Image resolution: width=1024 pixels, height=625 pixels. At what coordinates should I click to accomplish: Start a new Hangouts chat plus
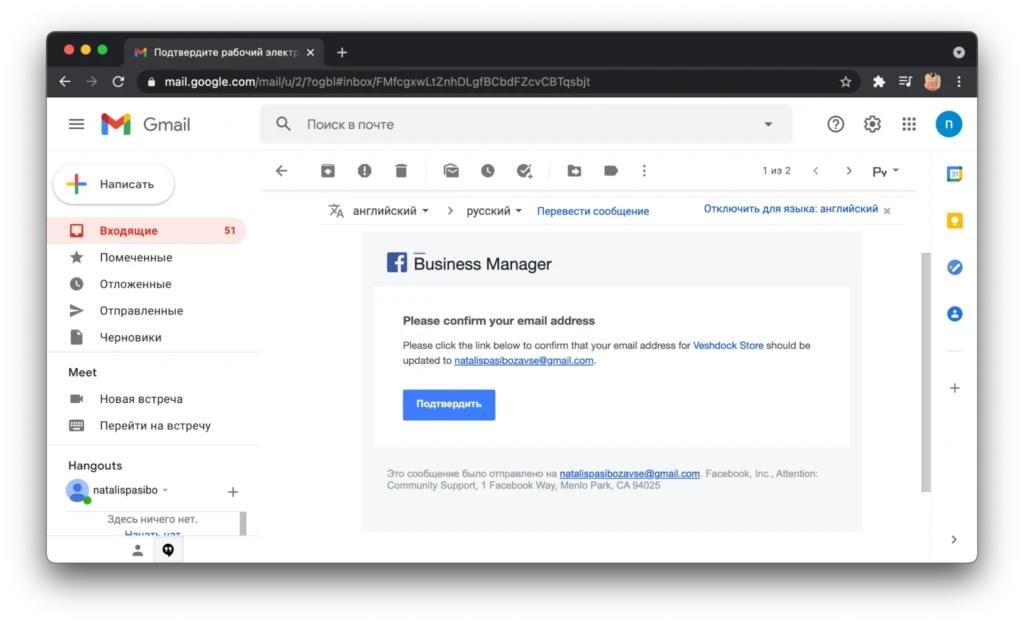[x=232, y=492]
